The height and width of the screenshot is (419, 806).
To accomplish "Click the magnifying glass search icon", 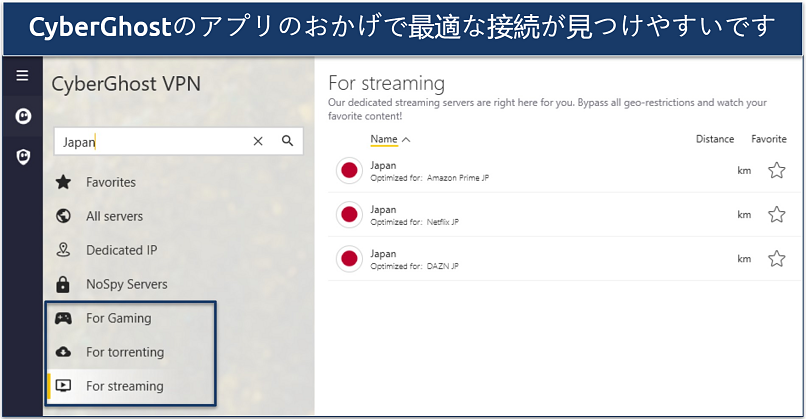I will pyautogui.click(x=287, y=142).
